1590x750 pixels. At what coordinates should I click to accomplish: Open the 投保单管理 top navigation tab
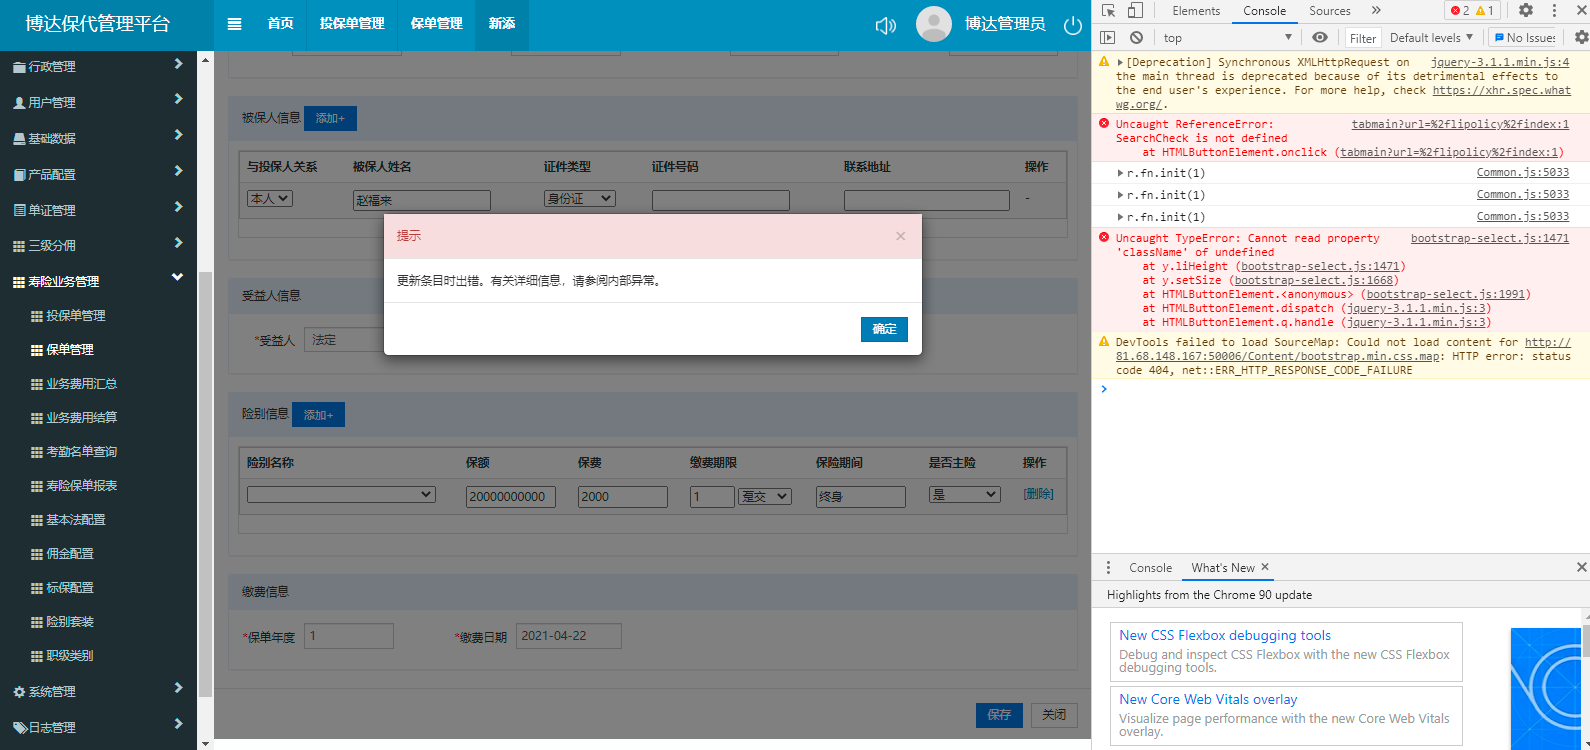click(352, 24)
